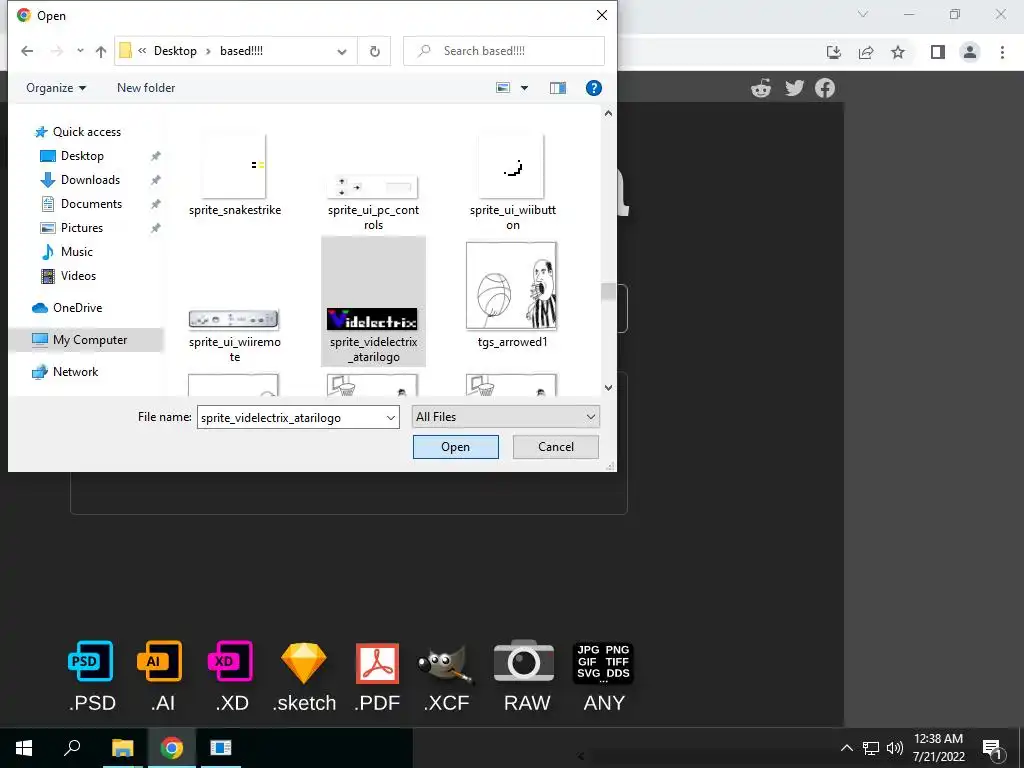Open the notifications action center
The width and height of the screenshot is (1024, 768).
pyautogui.click(x=991, y=749)
